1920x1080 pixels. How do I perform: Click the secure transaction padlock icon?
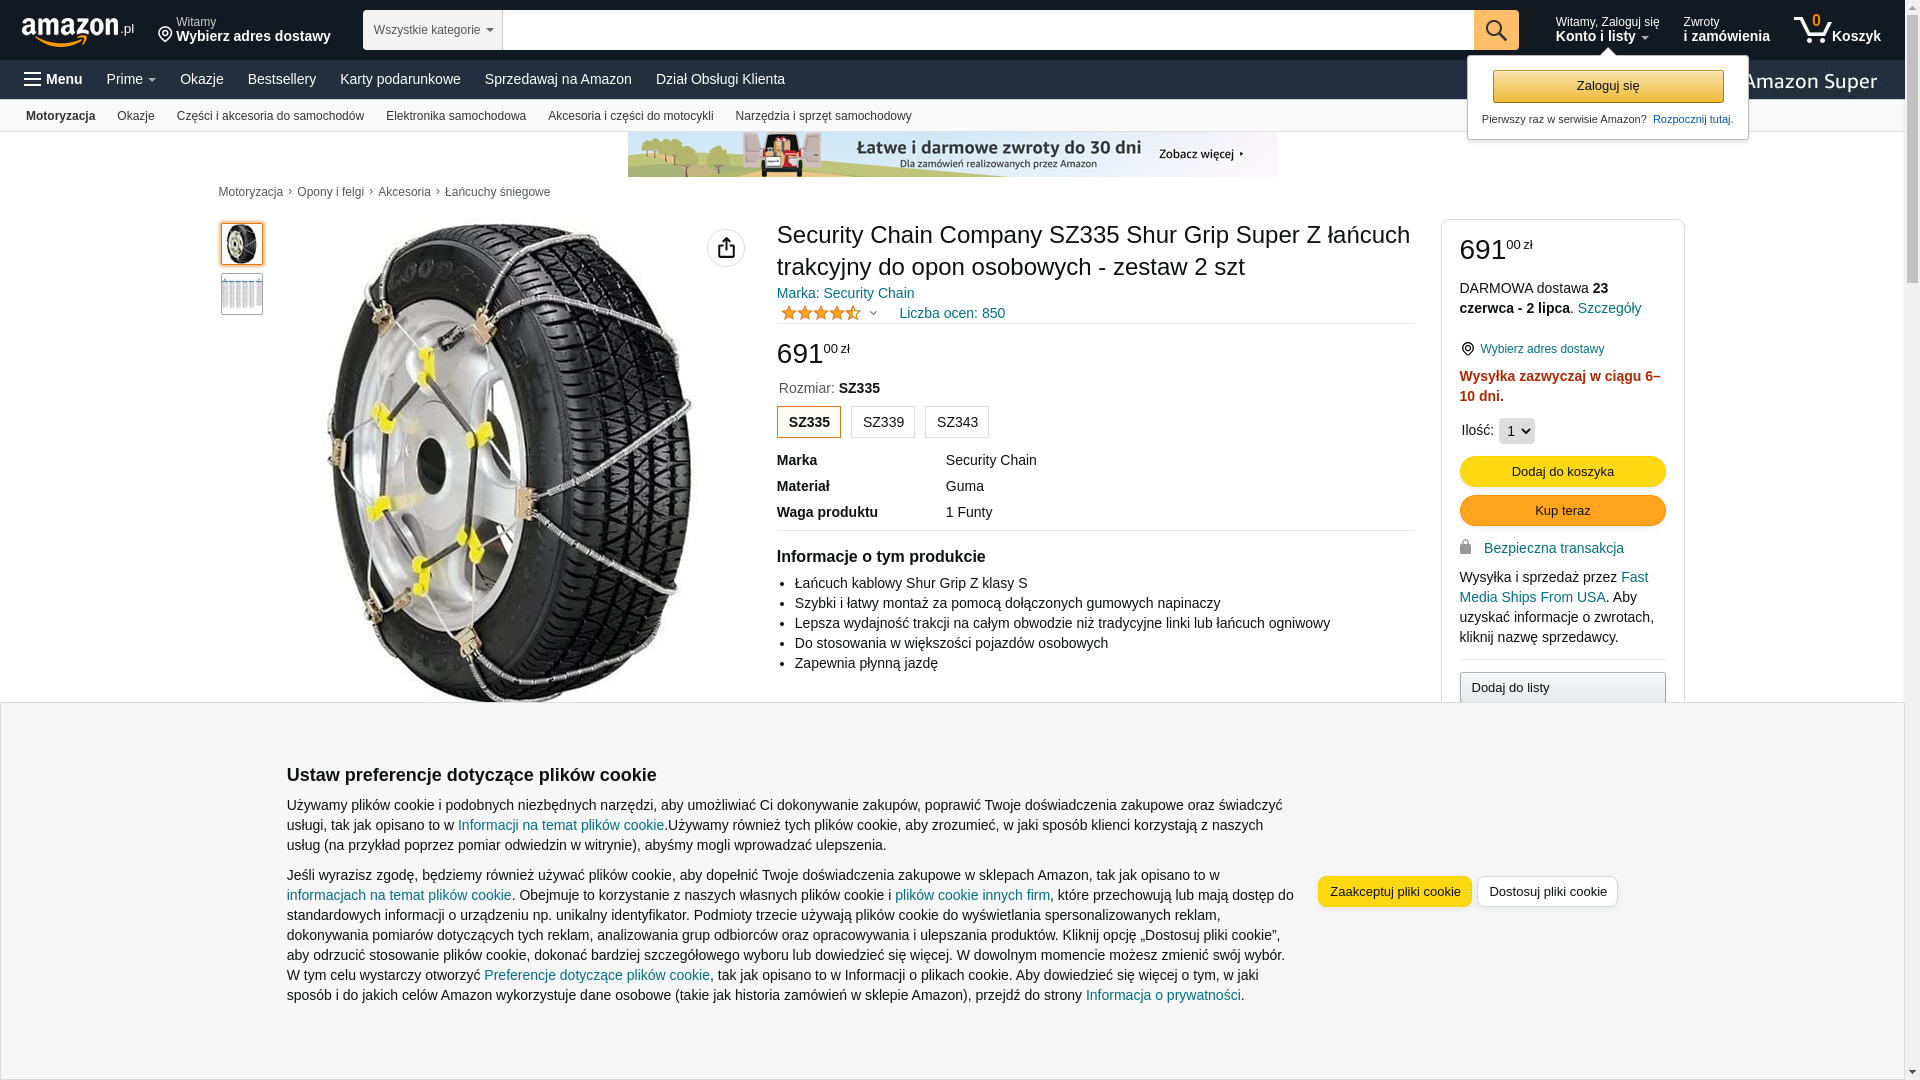1465,547
